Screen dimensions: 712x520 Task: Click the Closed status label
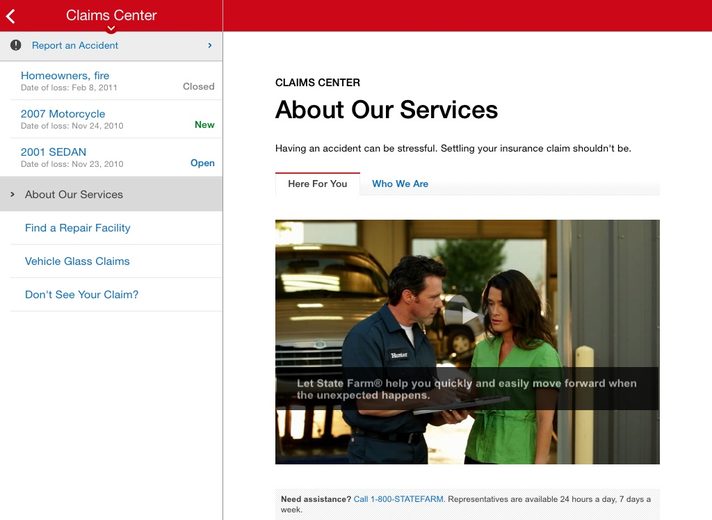(198, 86)
